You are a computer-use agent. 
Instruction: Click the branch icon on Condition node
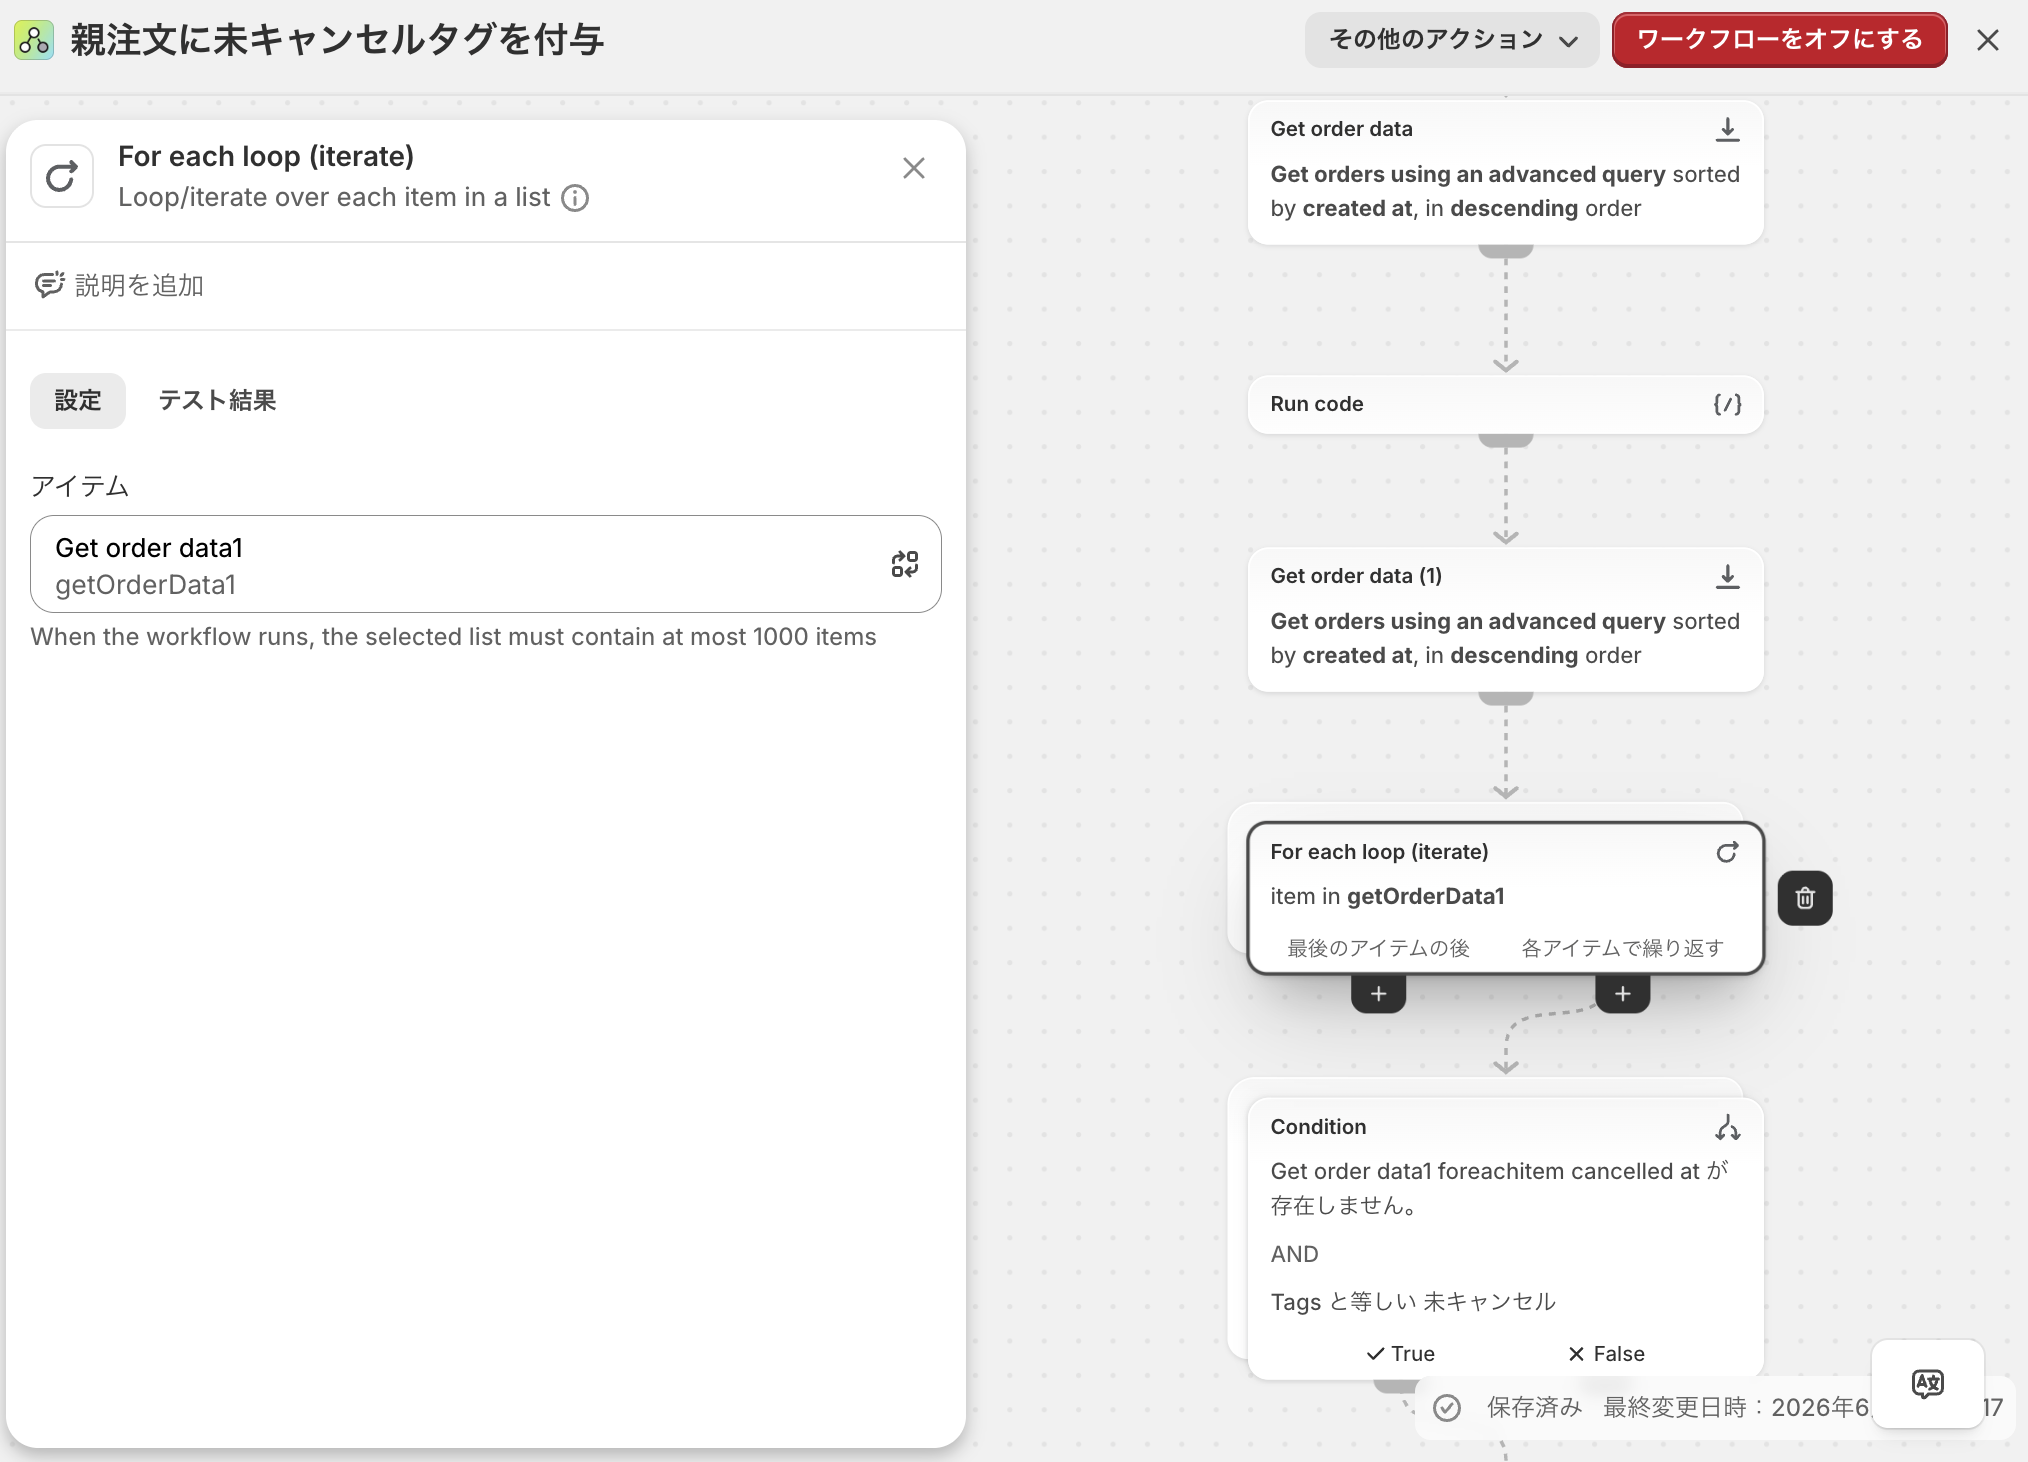(1727, 1128)
